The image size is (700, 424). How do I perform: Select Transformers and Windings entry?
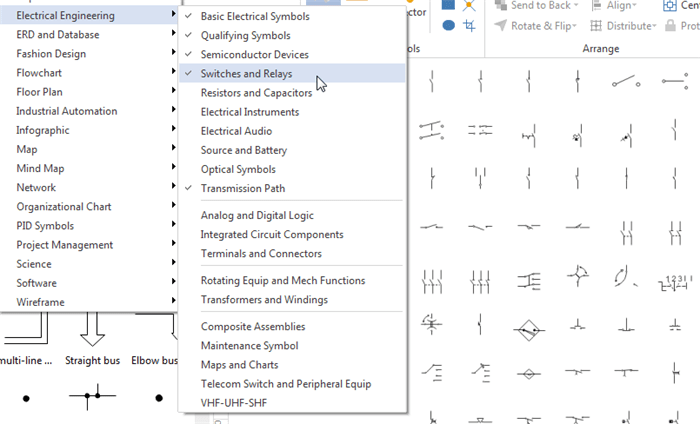(x=264, y=300)
